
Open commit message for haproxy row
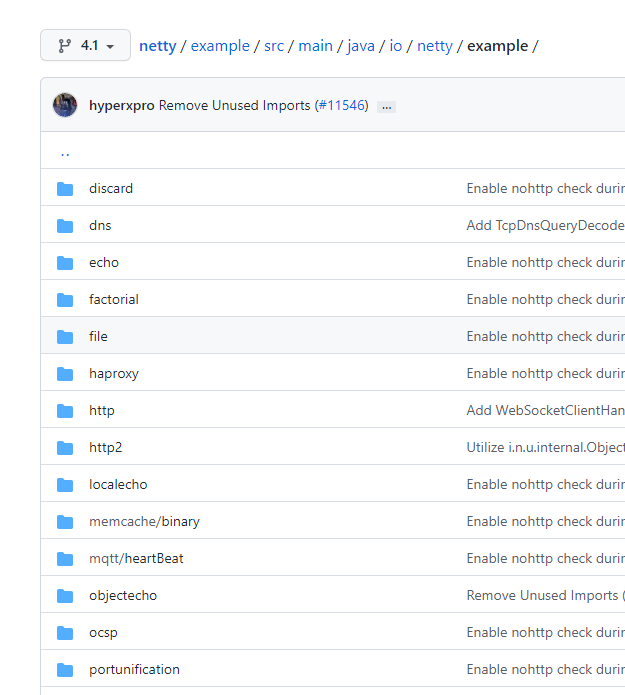[x=546, y=373]
